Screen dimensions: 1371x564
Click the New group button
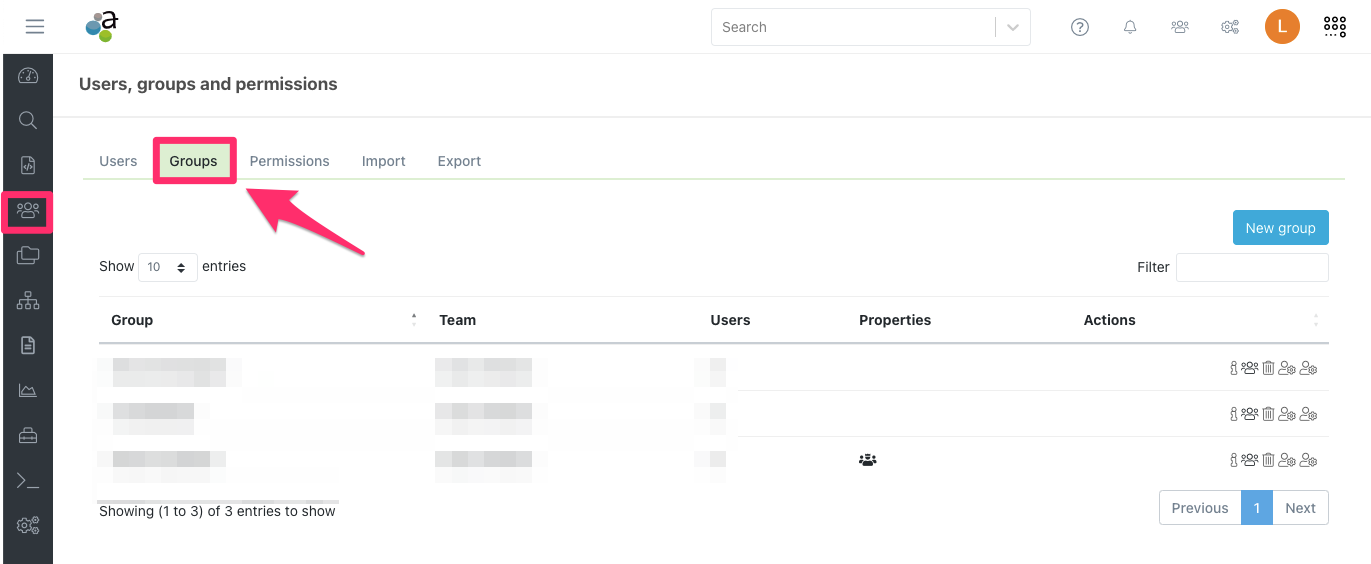[x=1280, y=228]
